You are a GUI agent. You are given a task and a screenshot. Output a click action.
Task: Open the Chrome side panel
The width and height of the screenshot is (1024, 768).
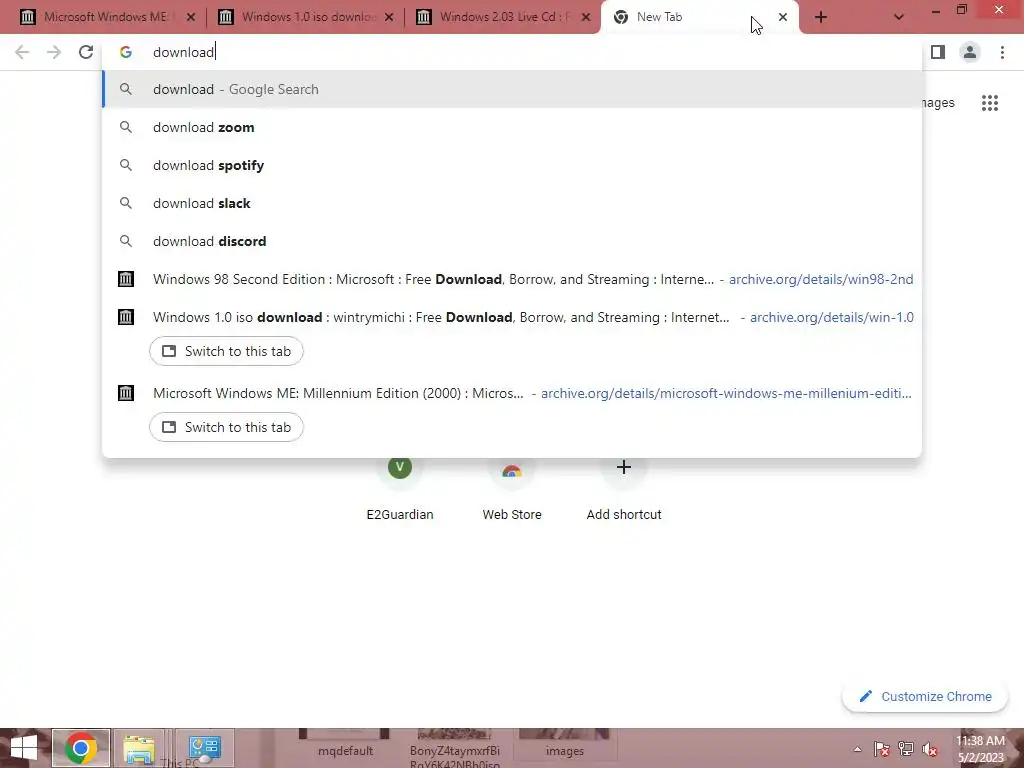point(938,52)
